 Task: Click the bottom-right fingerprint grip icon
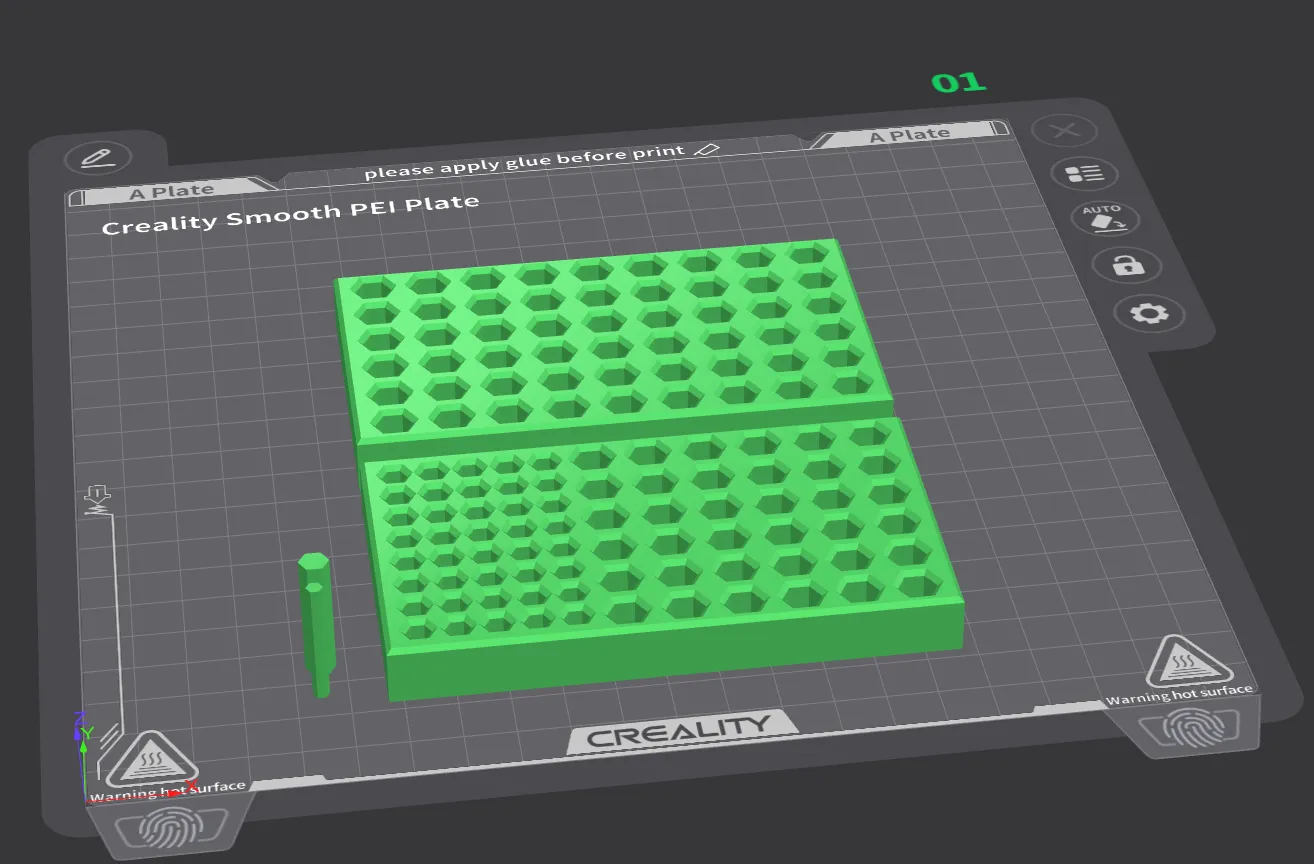[x=1195, y=726]
